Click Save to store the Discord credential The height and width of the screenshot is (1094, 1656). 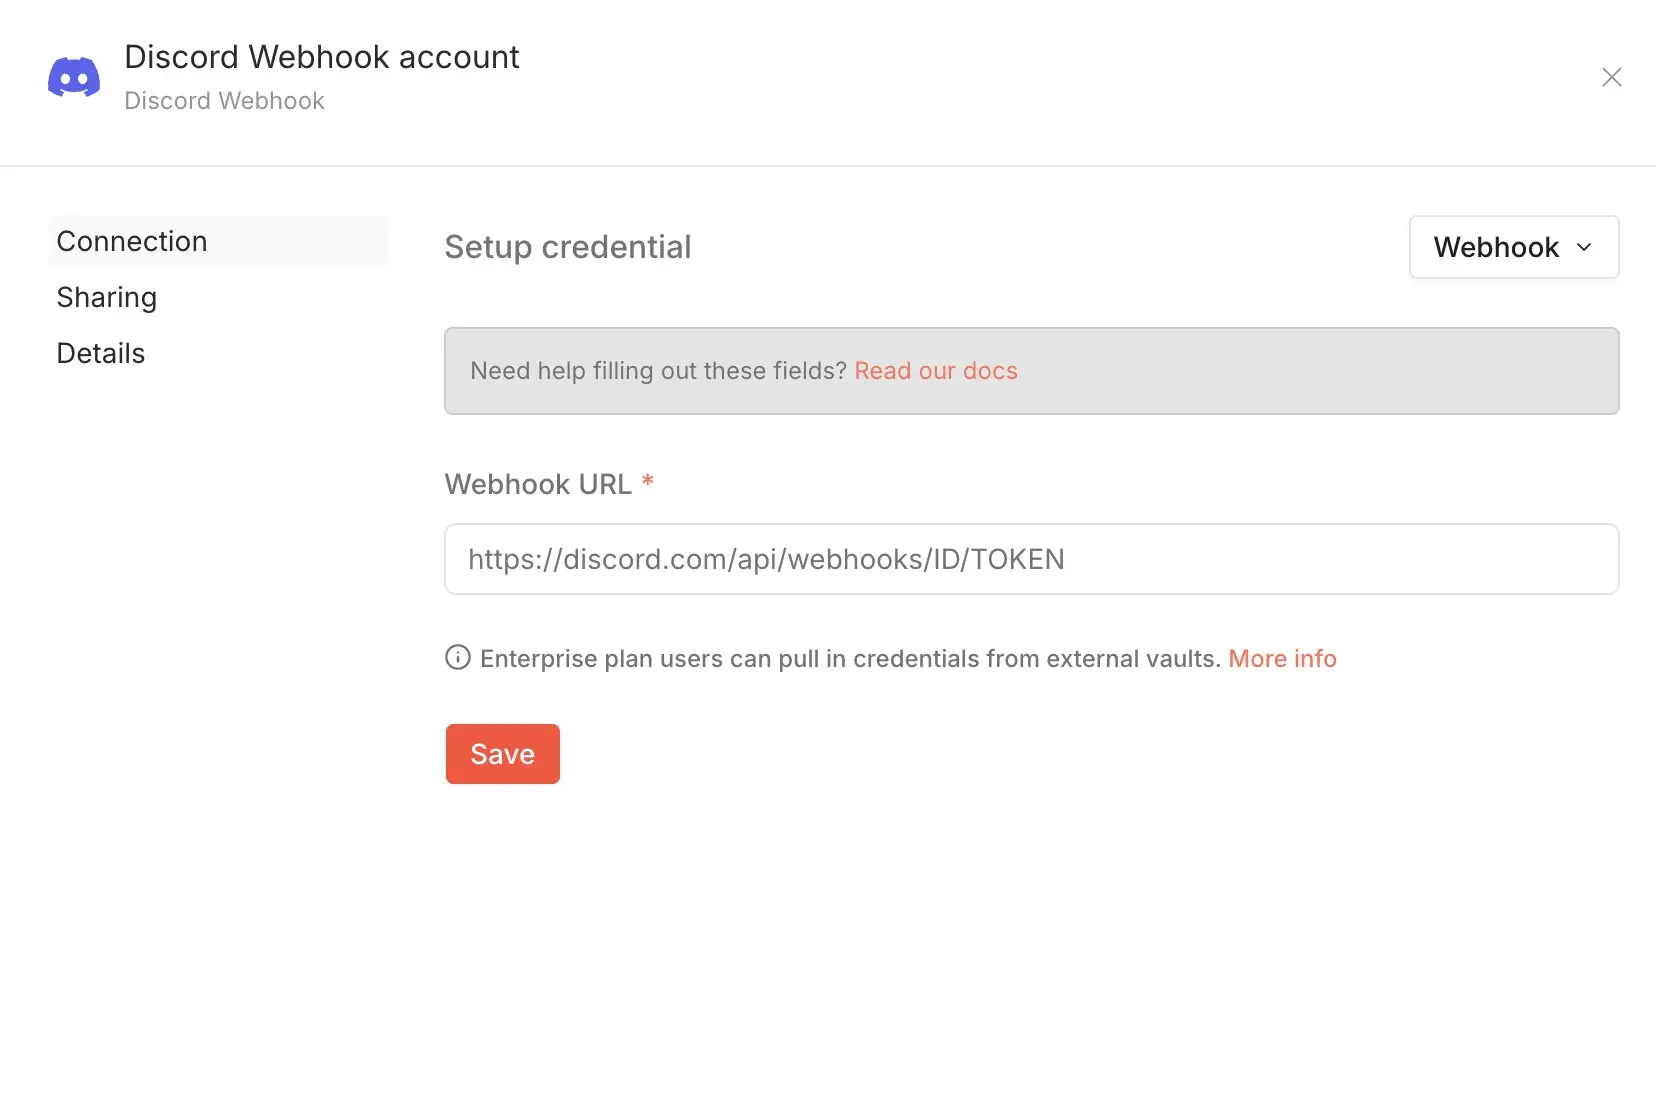coord(502,753)
